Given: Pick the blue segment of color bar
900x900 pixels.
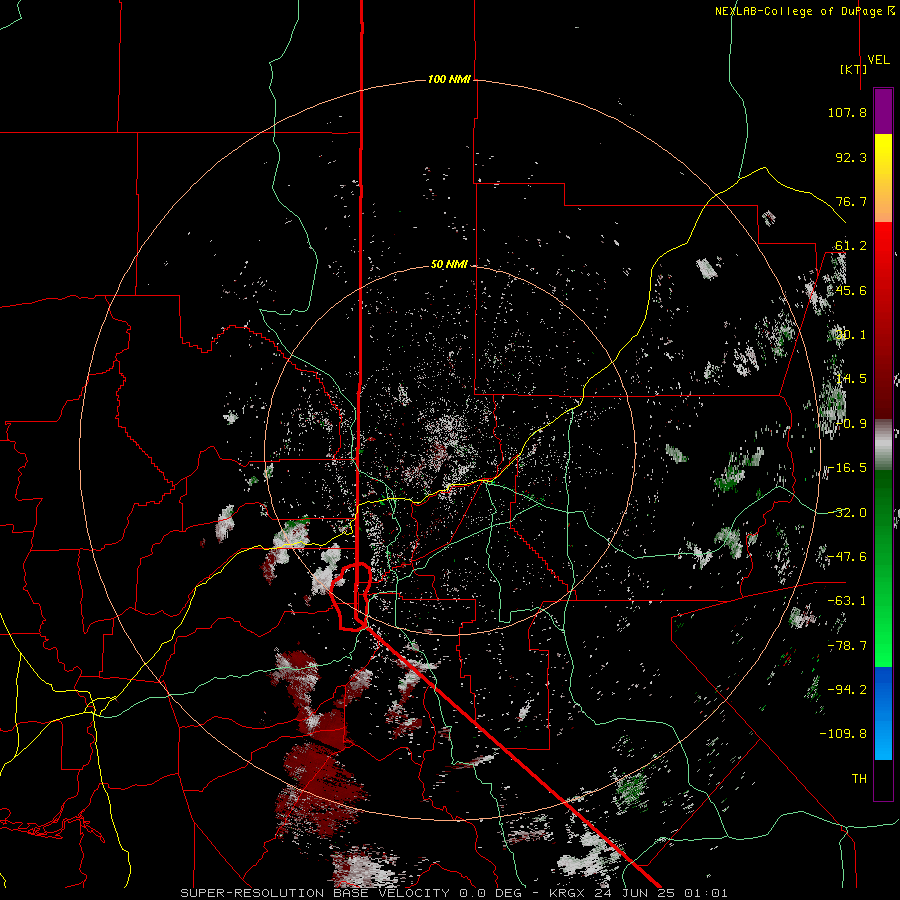Looking at the screenshot, I should pyautogui.click(x=883, y=713).
